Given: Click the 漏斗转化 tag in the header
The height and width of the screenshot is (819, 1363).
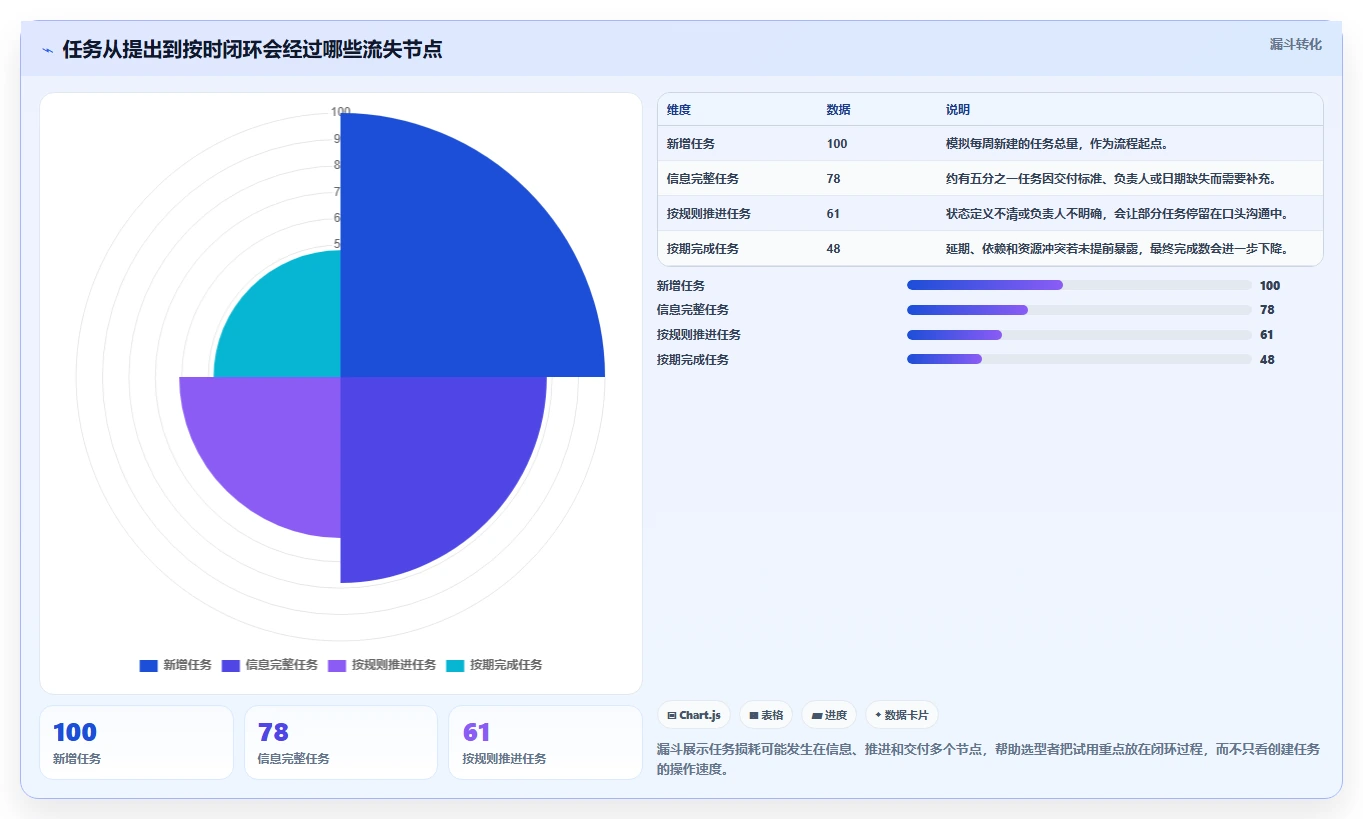Looking at the screenshot, I should [x=1296, y=44].
